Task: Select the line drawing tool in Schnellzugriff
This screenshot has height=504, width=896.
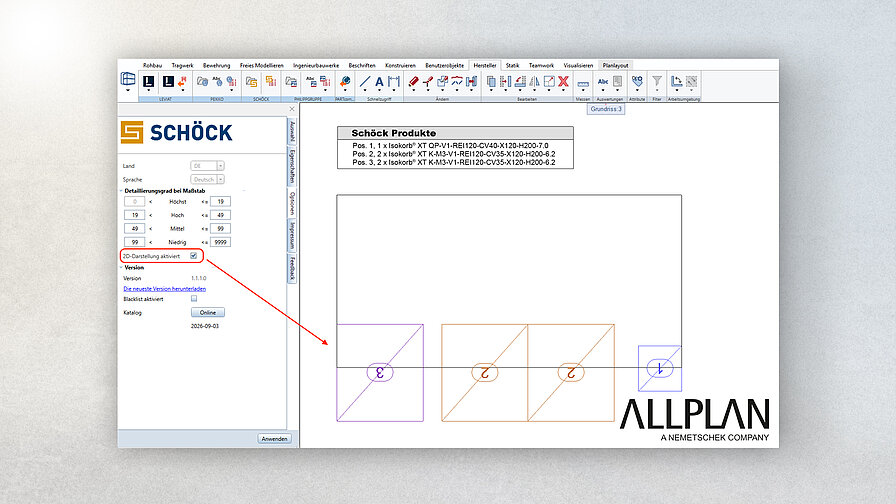Action: coord(365,82)
